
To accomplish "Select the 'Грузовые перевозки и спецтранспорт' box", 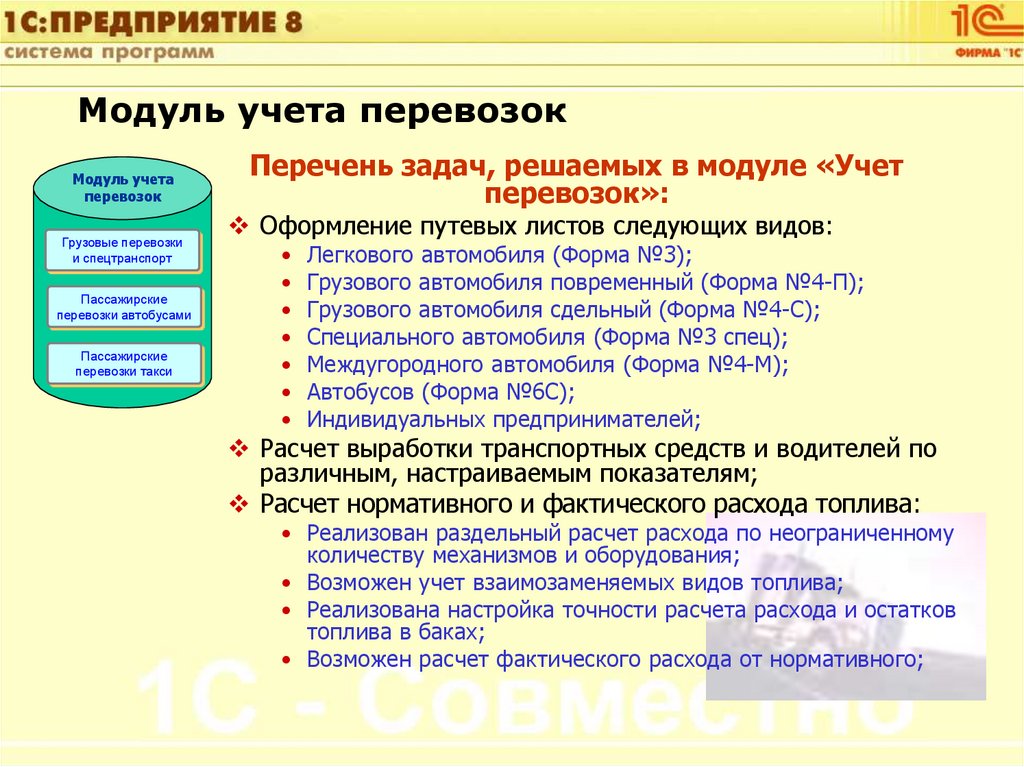I will coord(123,250).
